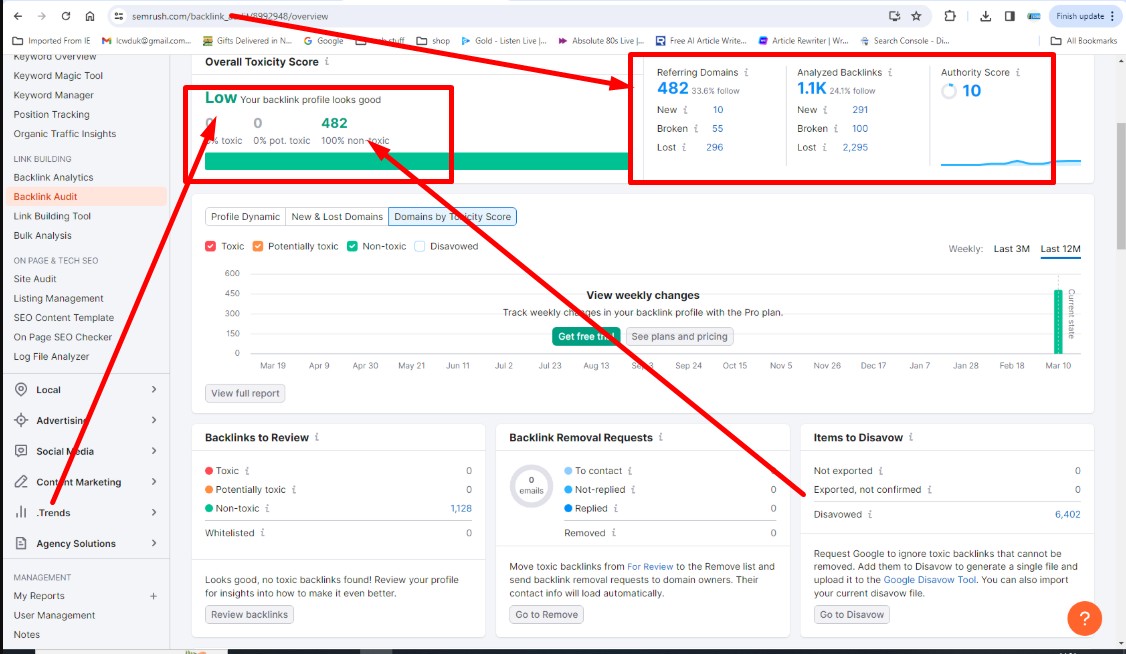
Task: Open info icon next to To contact
Action: point(630,471)
